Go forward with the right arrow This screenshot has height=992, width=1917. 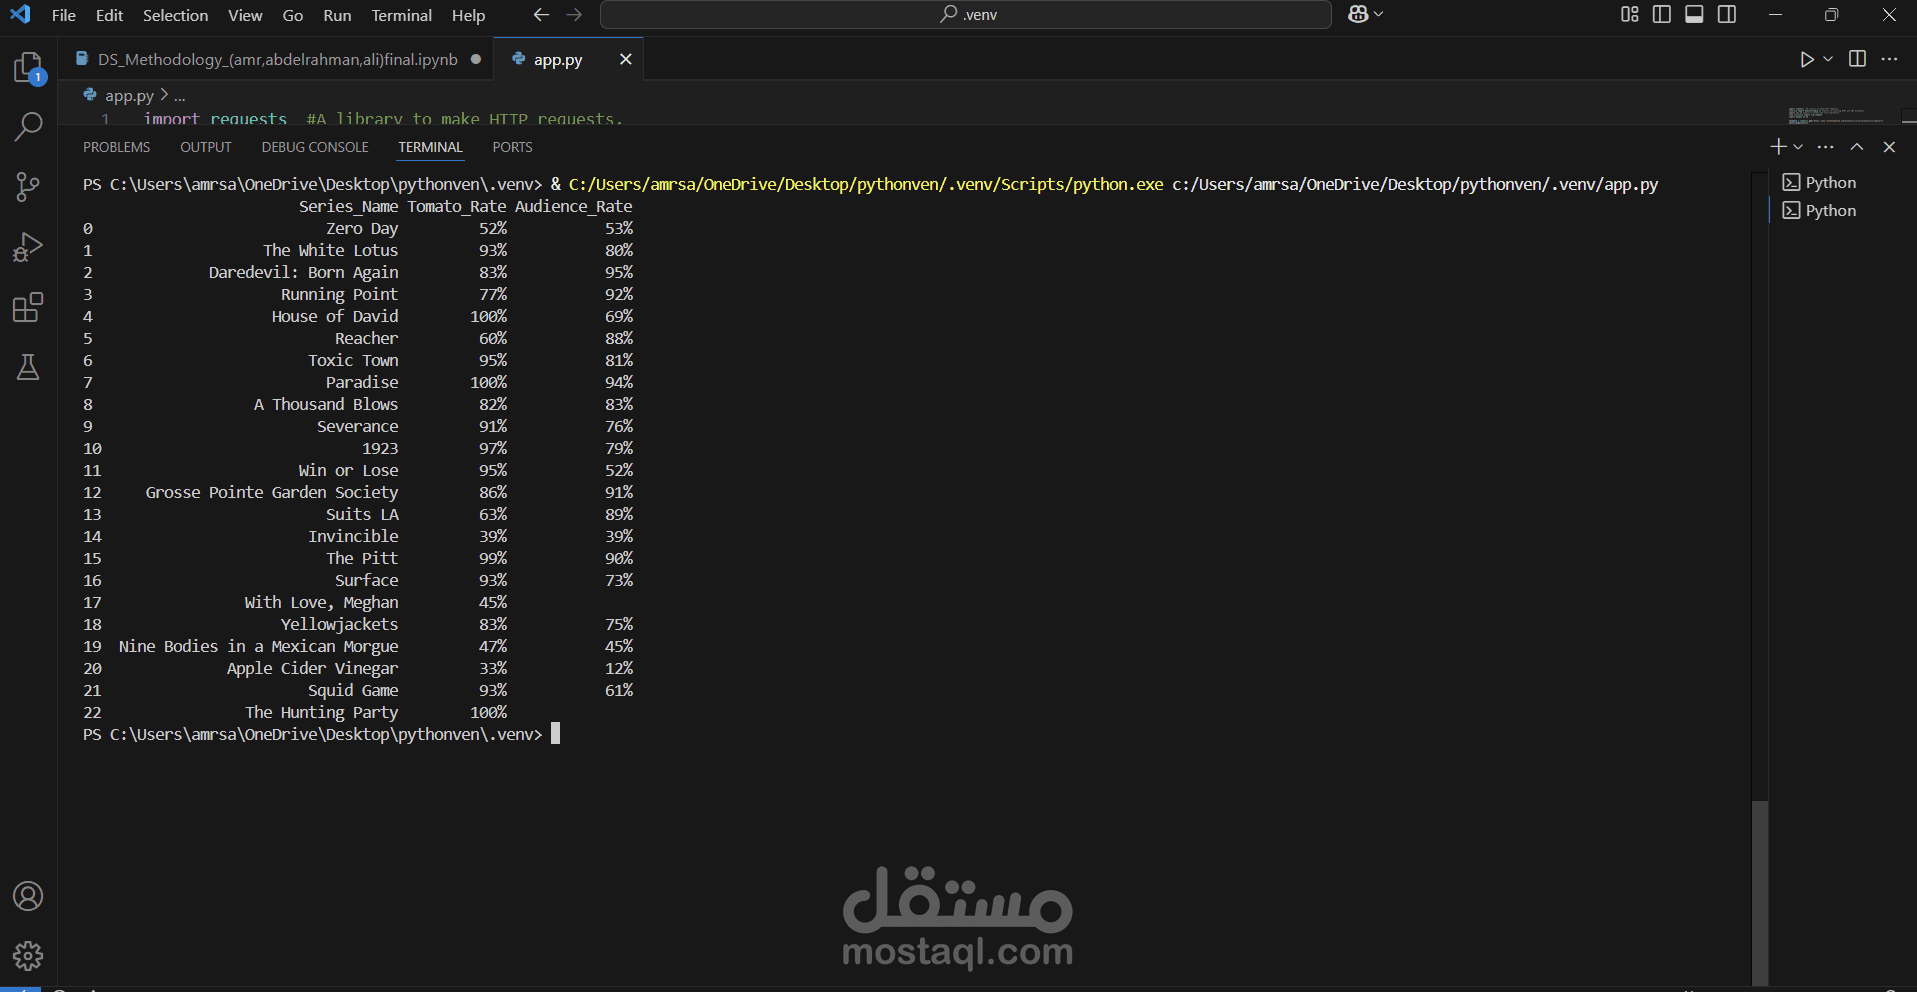(x=574, y=15)
